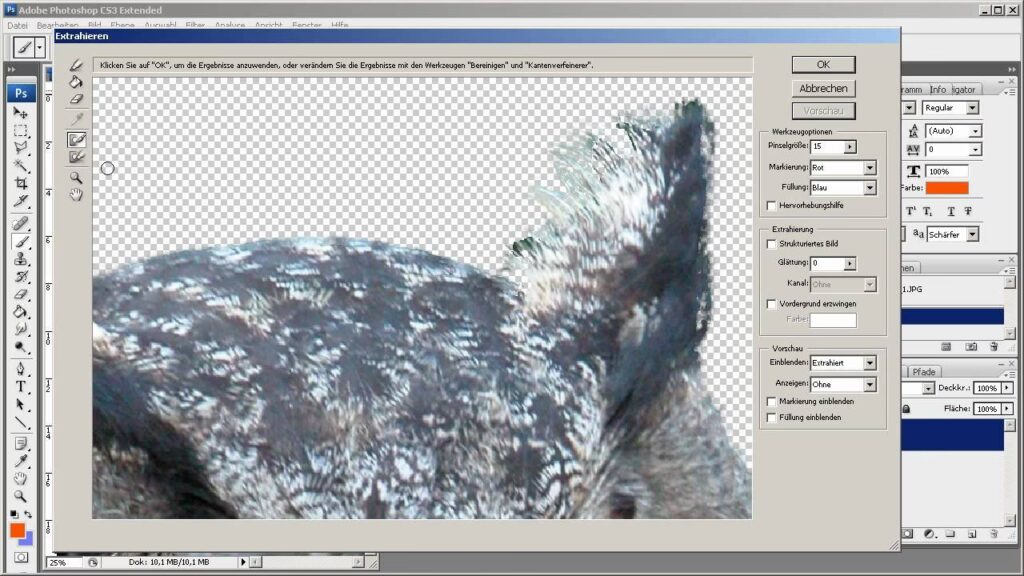Select the Fill bucket tool in Extract dialog

coord(77,82)
